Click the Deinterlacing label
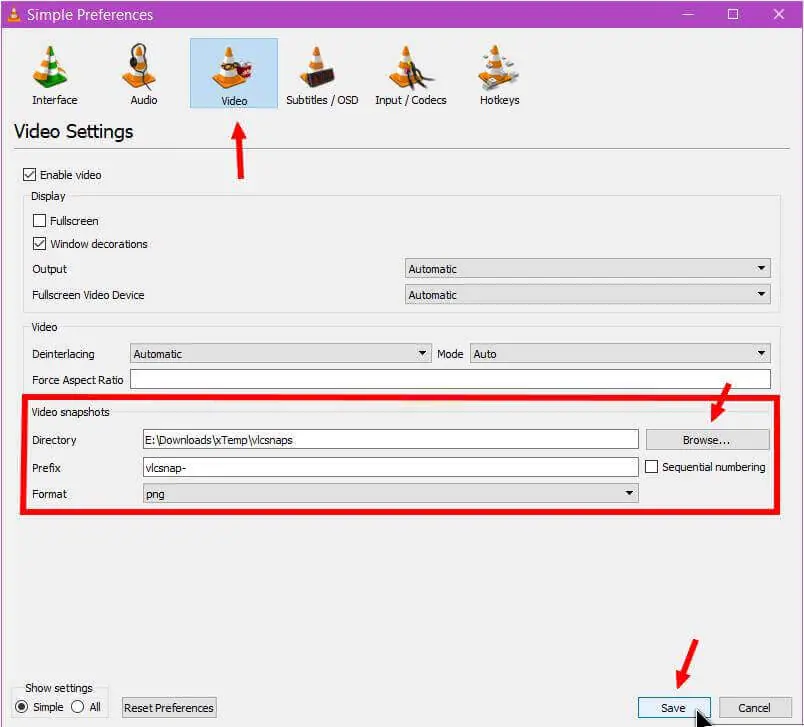The width and height of the screenshot is (804, 727). click(x=63, y=354)
